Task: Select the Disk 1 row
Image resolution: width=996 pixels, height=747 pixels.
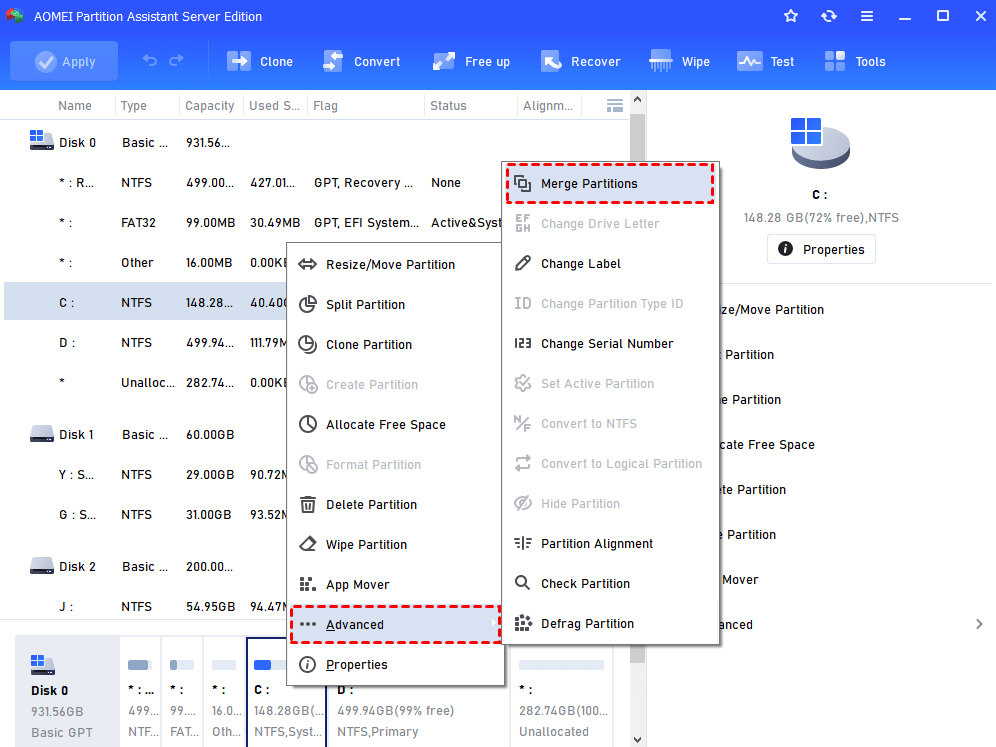Action: point(145,435)
